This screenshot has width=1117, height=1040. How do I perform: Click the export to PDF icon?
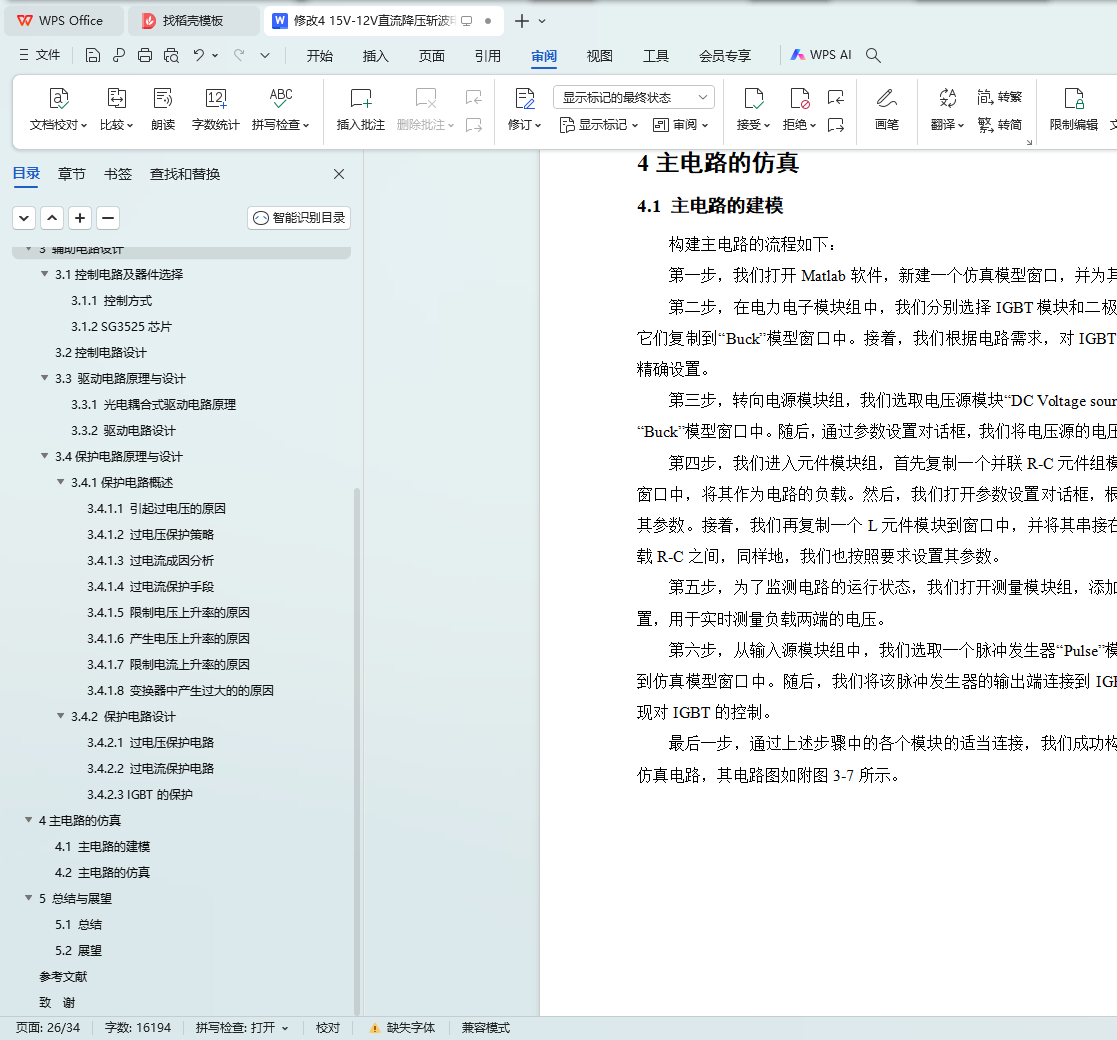click(119, 56)
